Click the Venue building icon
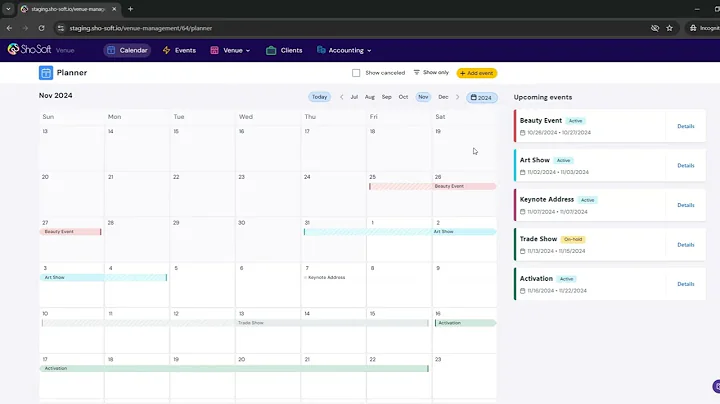The height and width of the screenshot is (404, 720). [x=214, y=50]
